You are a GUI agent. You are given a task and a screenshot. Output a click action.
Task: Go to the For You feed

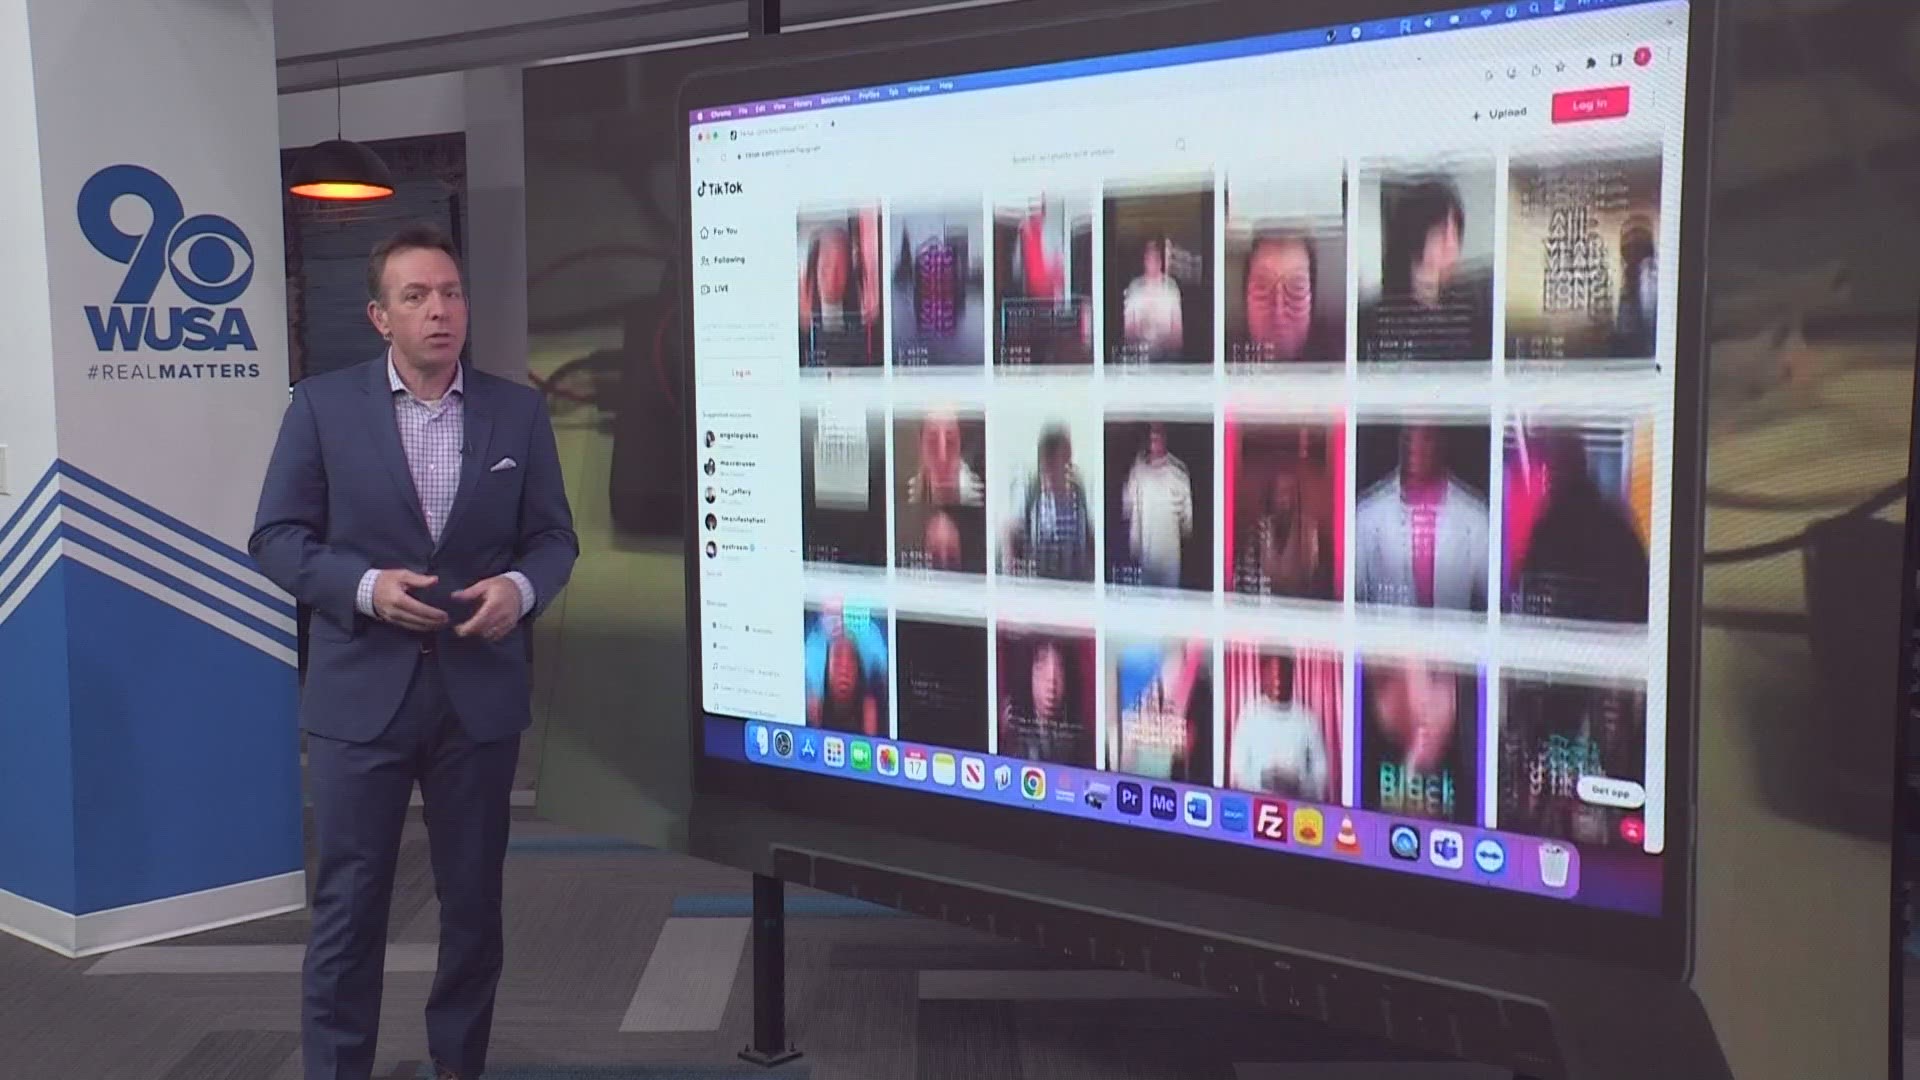pos(719,232)
